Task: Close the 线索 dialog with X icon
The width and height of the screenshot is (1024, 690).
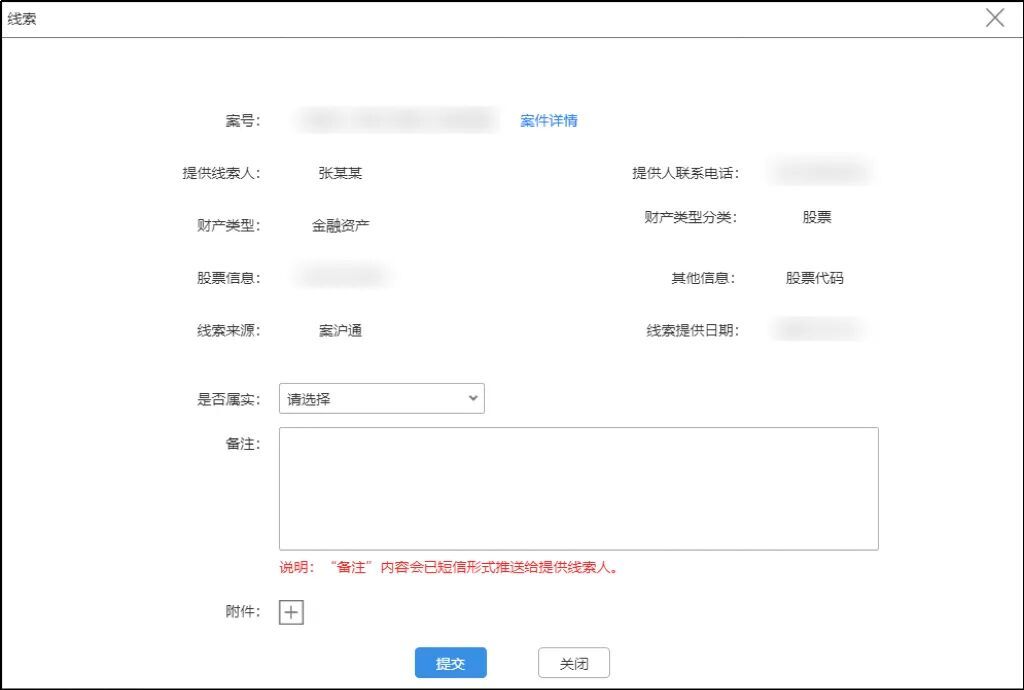Action: (994, 18)
